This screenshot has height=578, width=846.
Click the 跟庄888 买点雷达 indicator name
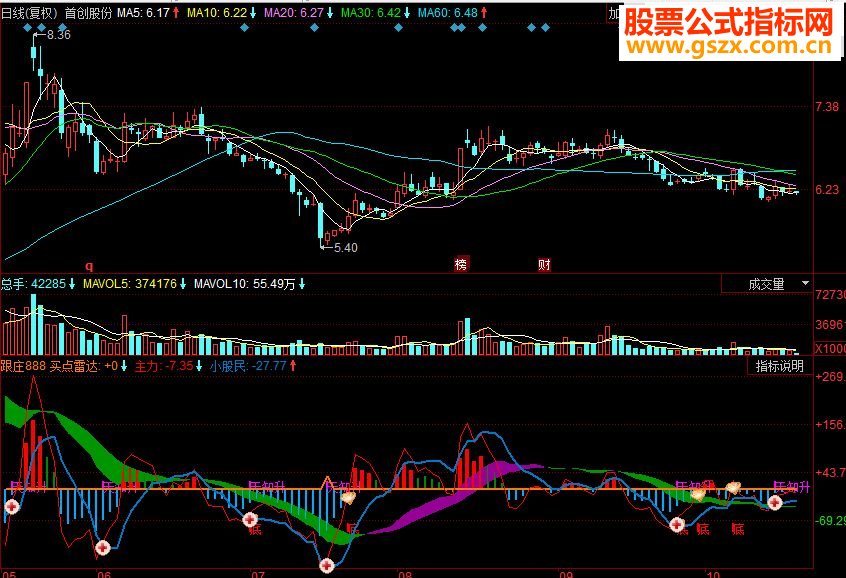50,366
